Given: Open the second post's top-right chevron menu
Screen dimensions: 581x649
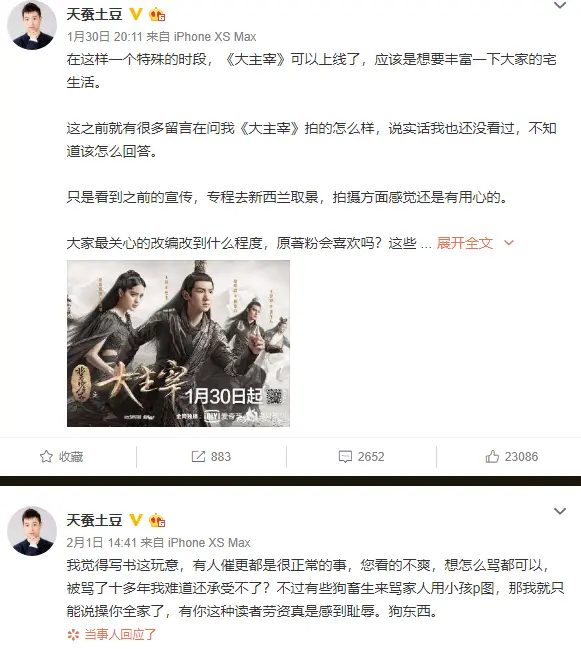Looking at the screenshot, I should click(x=560, y=511).
